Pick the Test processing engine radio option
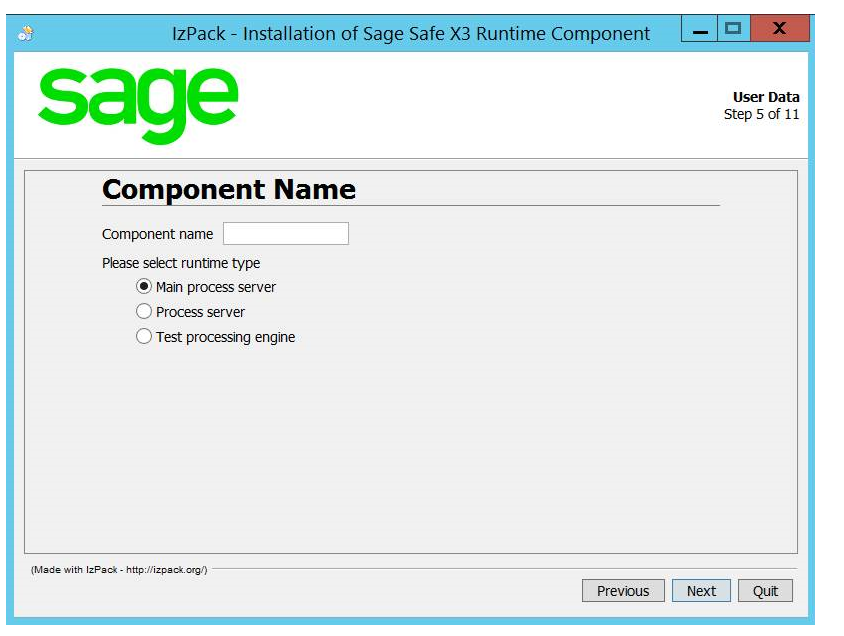844x636 pixels. pos(144,336)
